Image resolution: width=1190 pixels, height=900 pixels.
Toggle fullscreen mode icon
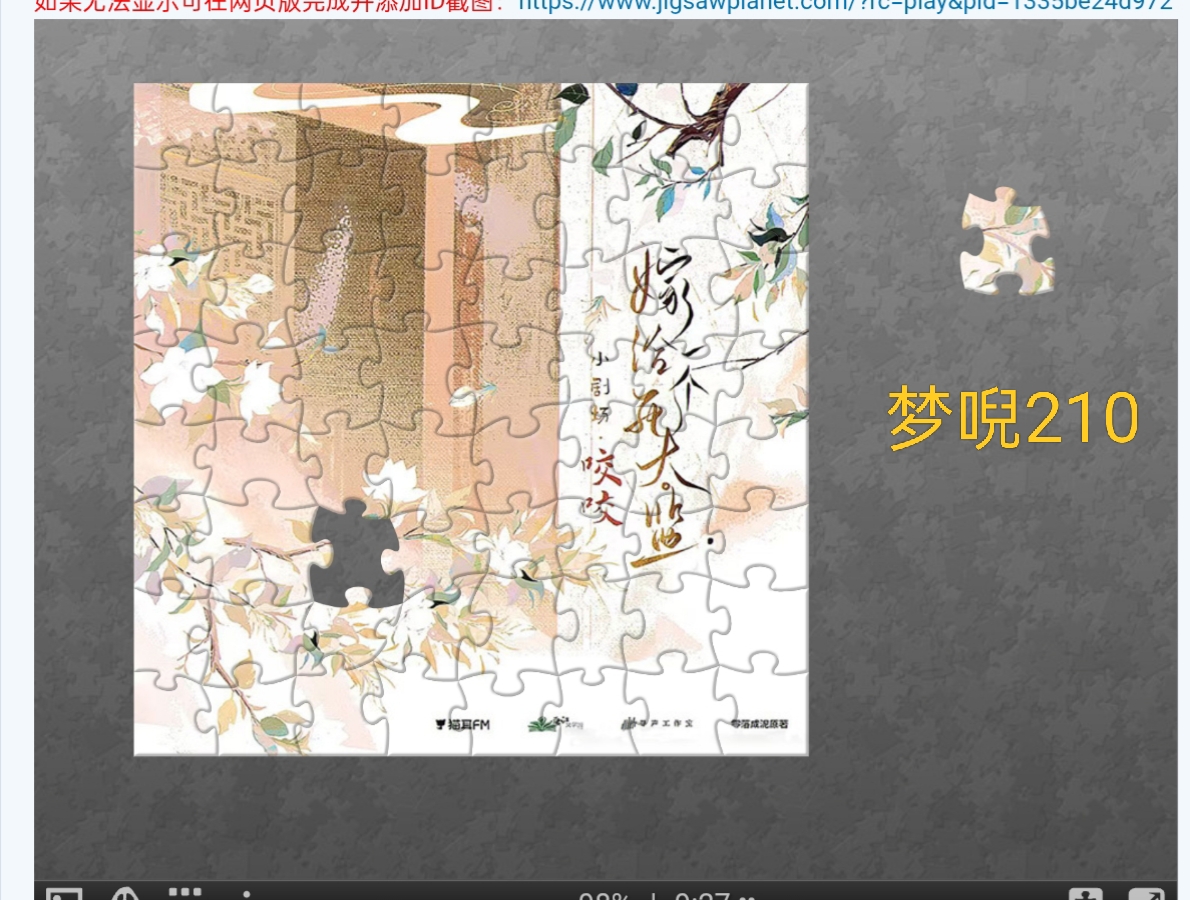pos(1146,894)
